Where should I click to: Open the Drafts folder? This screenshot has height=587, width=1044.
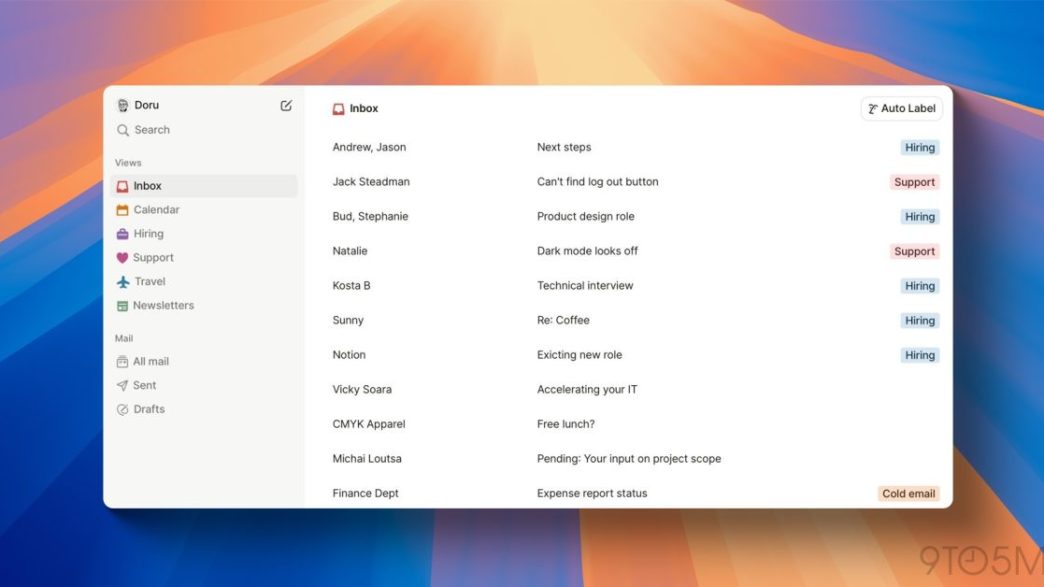coord(122,410)
